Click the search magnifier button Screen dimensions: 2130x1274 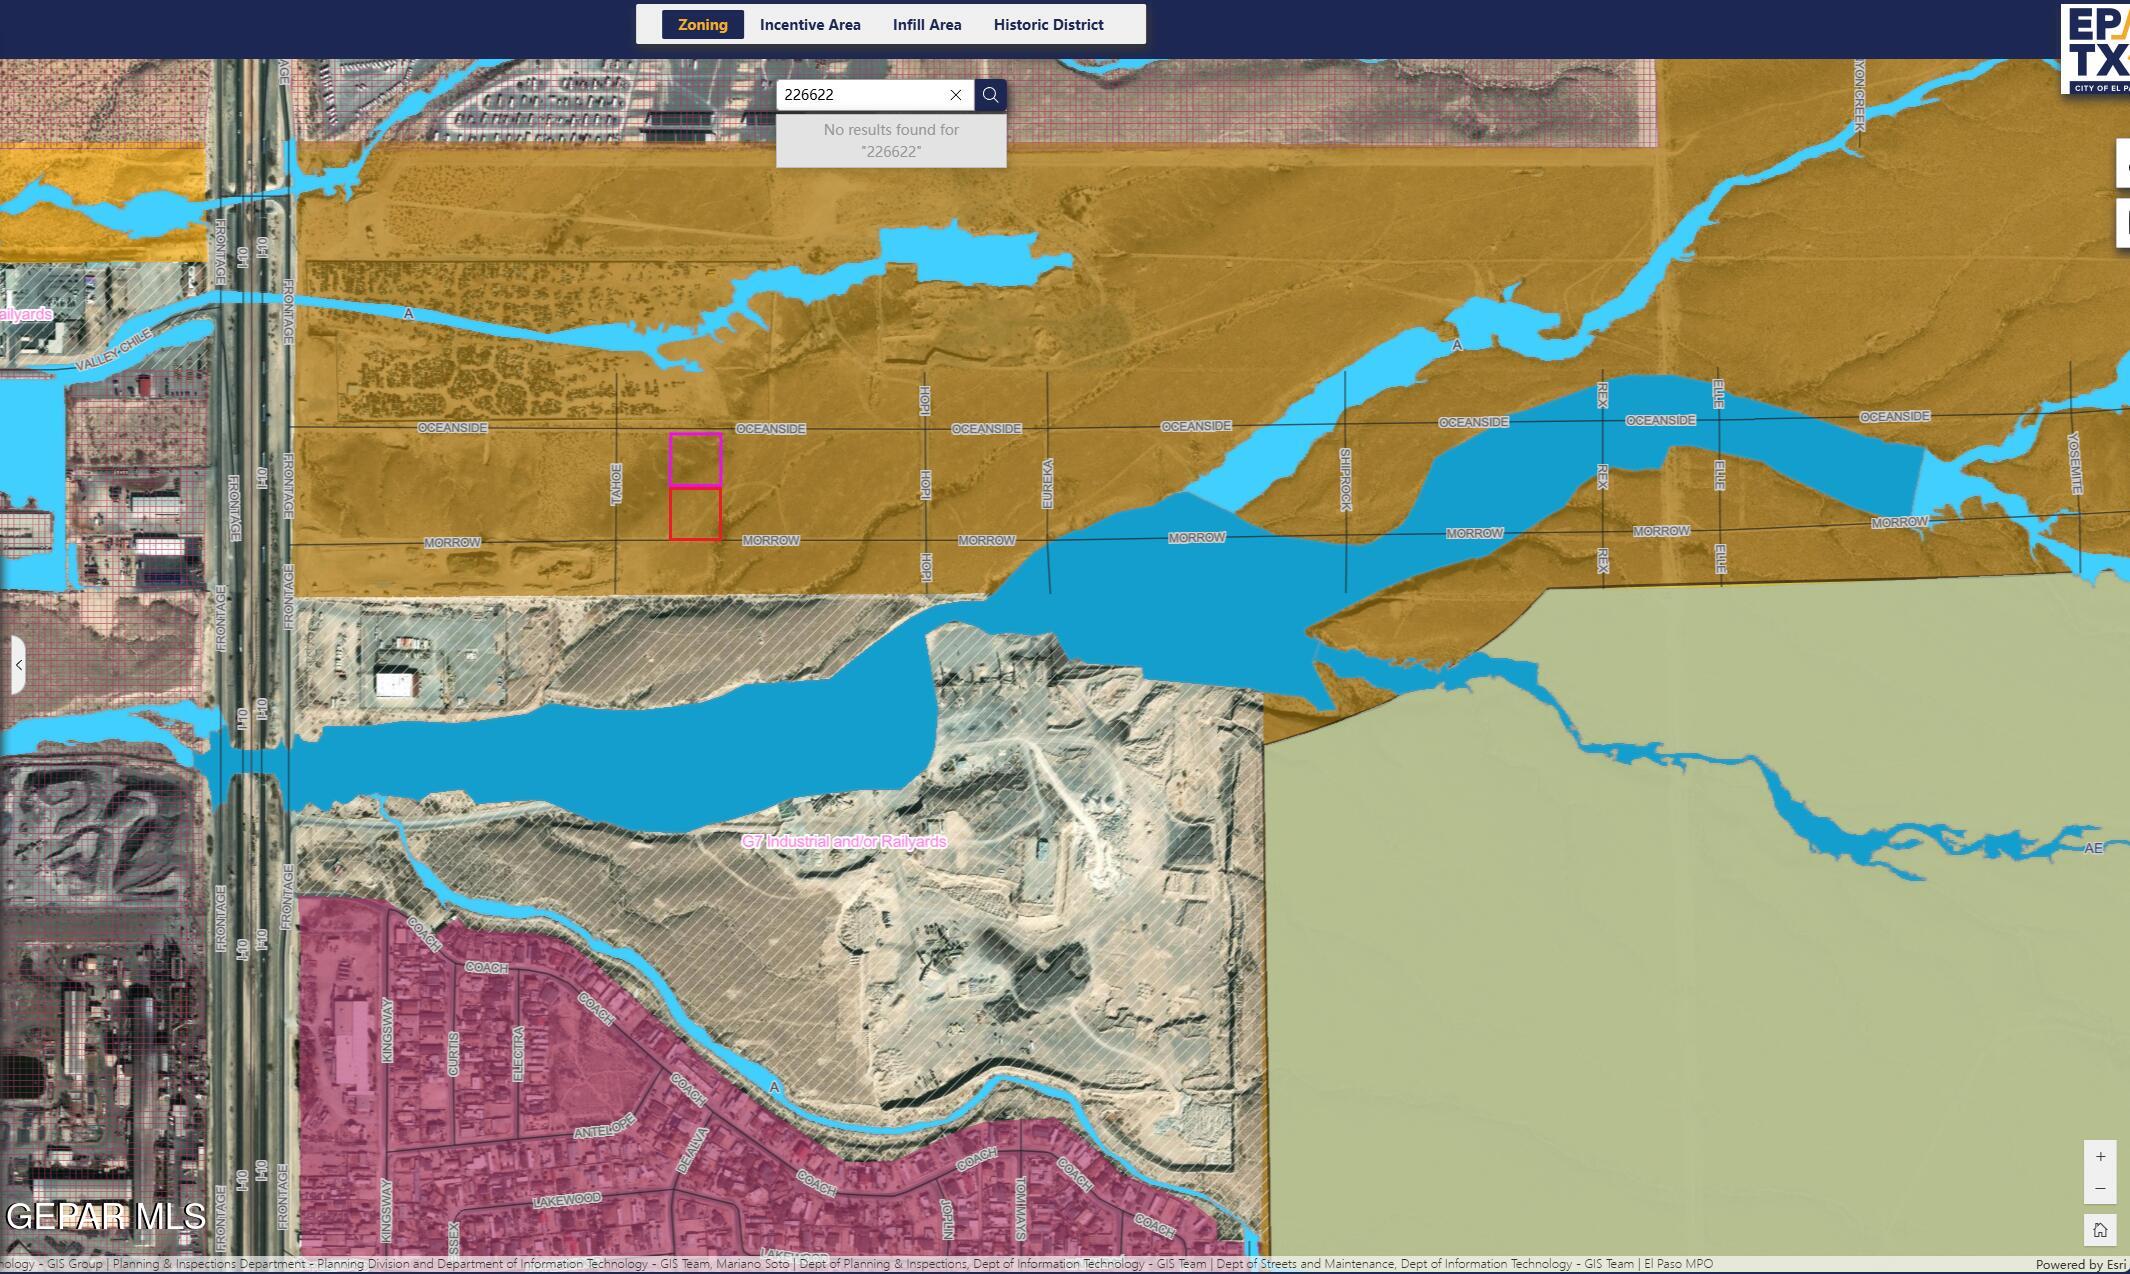coord(990,95)
